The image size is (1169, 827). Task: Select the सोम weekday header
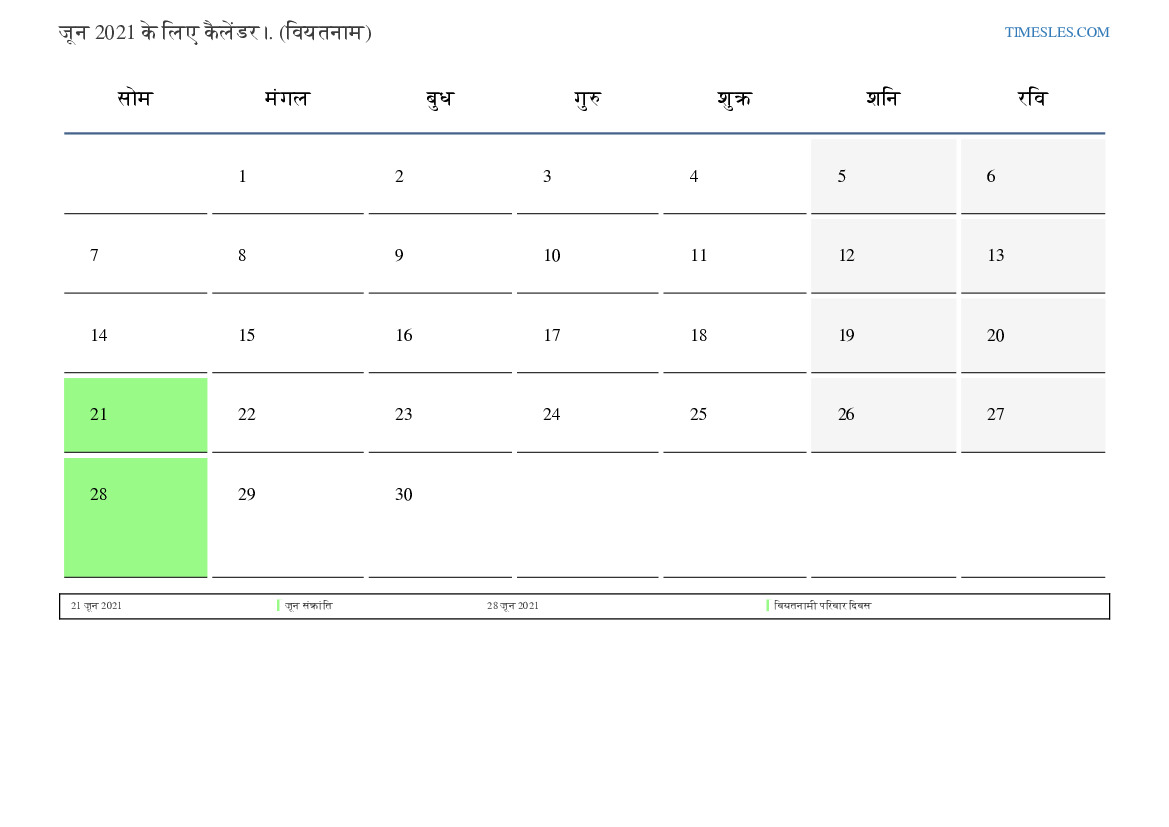click(x=135, y=98)
